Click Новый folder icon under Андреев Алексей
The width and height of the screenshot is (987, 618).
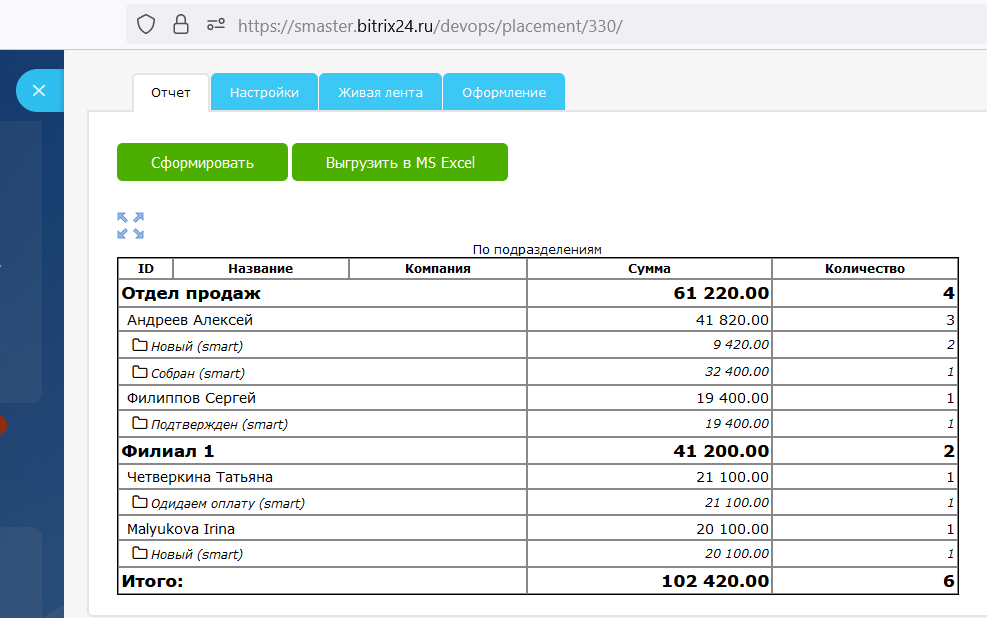pos(140,345)
